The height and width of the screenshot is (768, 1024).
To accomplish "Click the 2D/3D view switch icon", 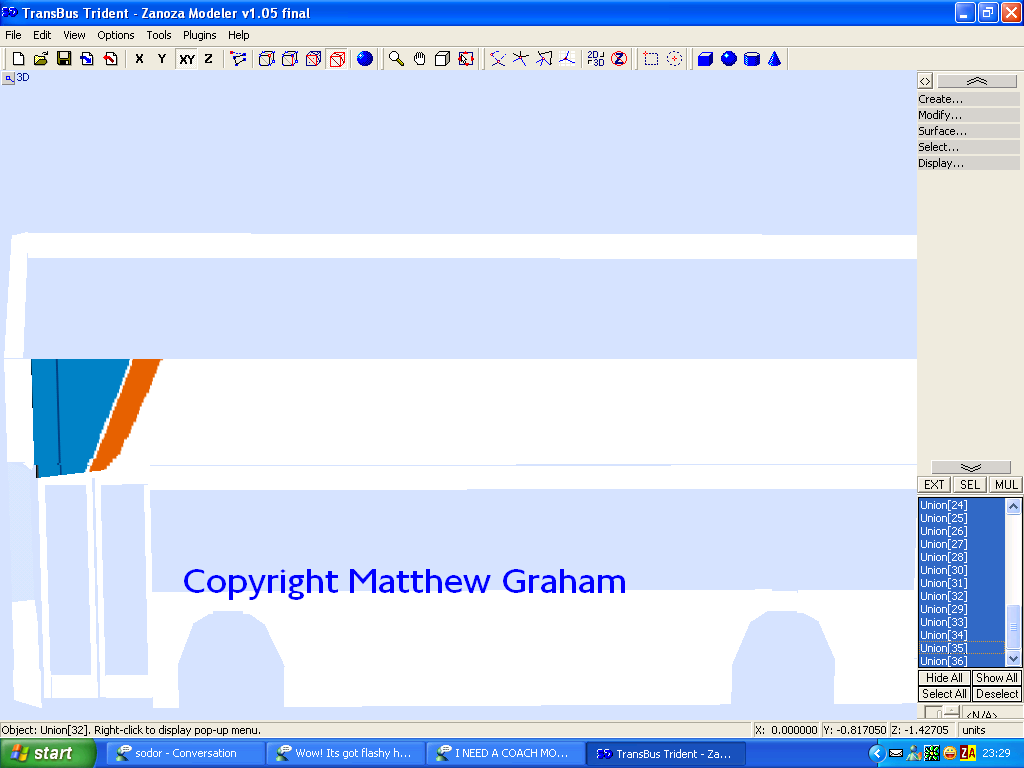I will (x=595, y=59).
